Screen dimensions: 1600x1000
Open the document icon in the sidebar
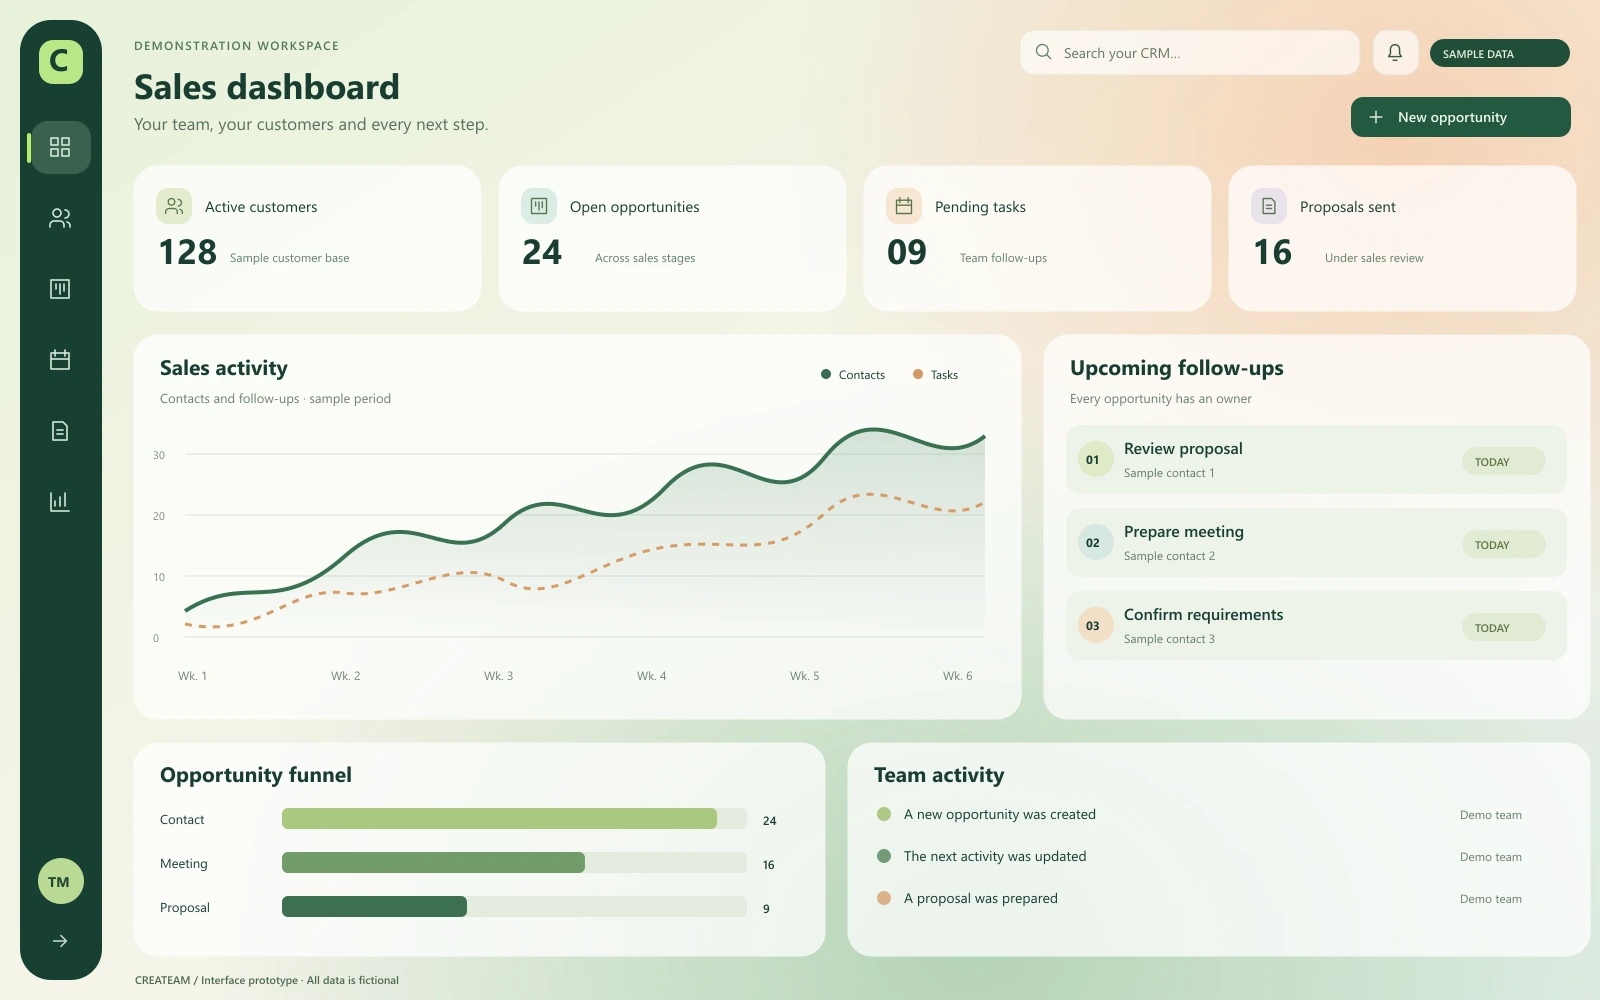pos(60,431)
